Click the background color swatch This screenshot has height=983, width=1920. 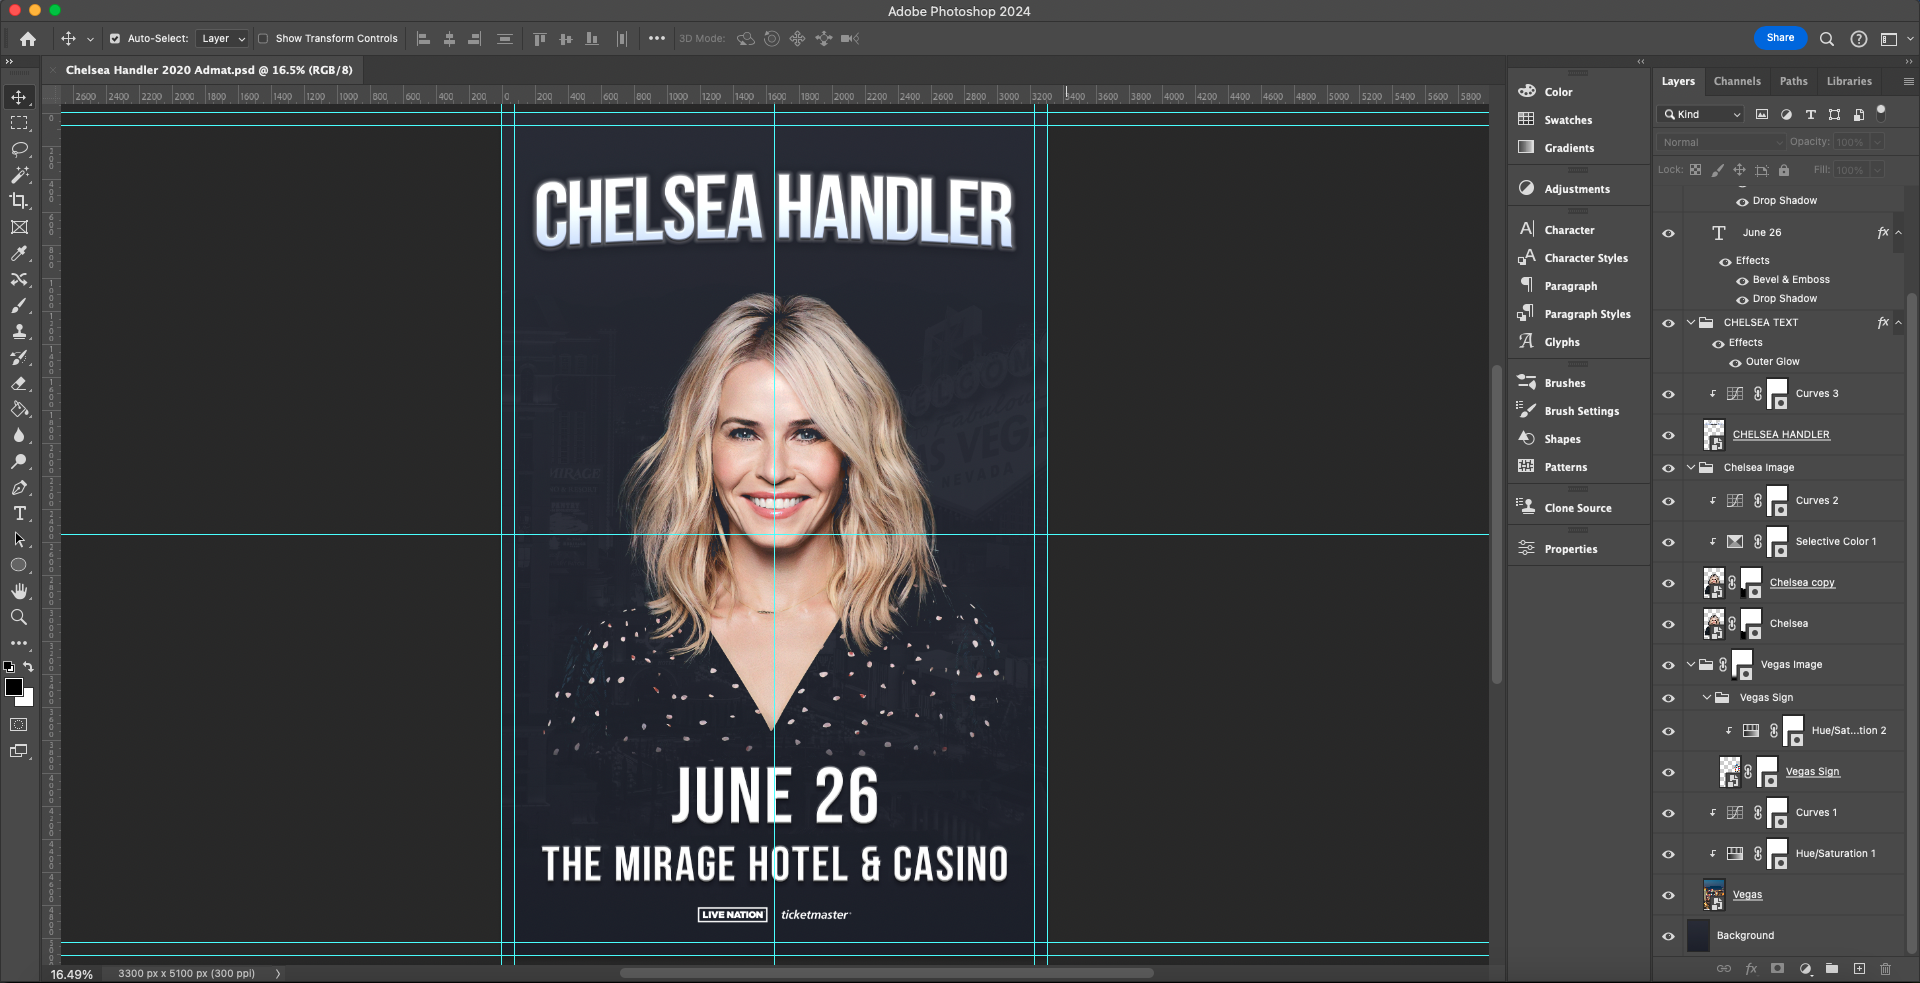tap(28, 700)
